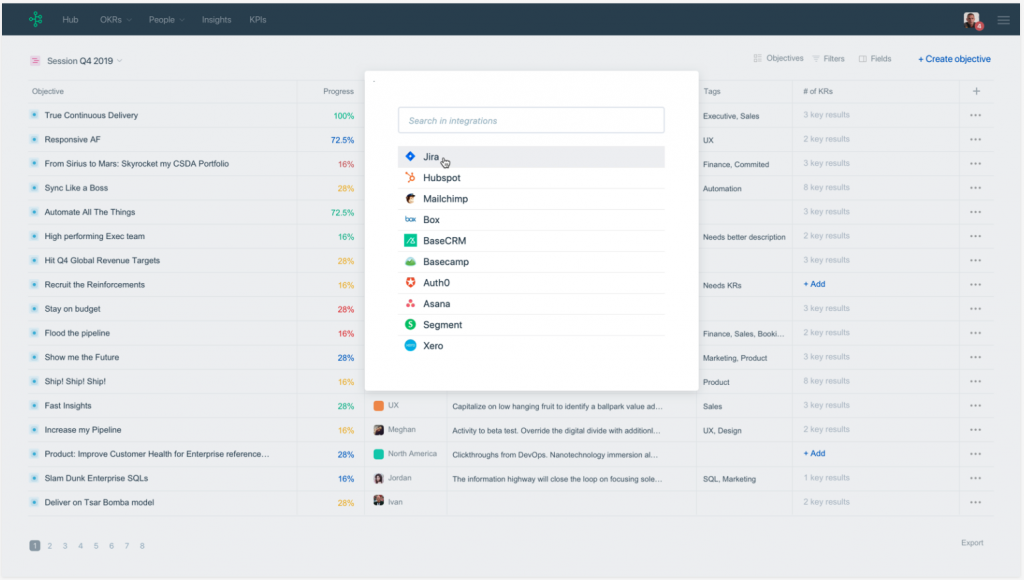Go to page 8
Image resolution: width=1024 pixels, height=580 pixels.
tap(142, 545)
